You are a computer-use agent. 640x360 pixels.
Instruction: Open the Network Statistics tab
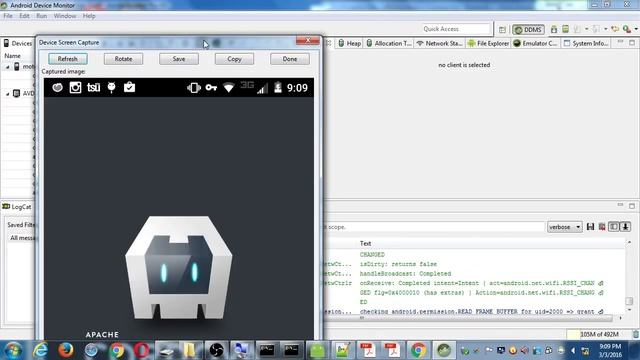pos(440,43)
